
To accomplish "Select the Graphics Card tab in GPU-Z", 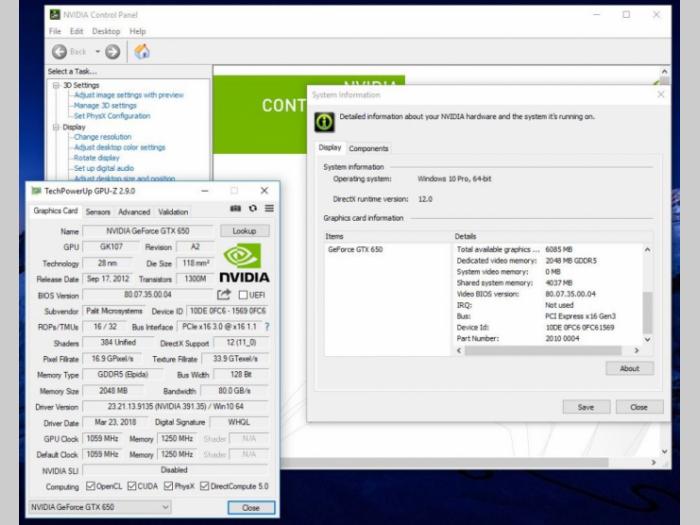I will (x=55, y=211).
